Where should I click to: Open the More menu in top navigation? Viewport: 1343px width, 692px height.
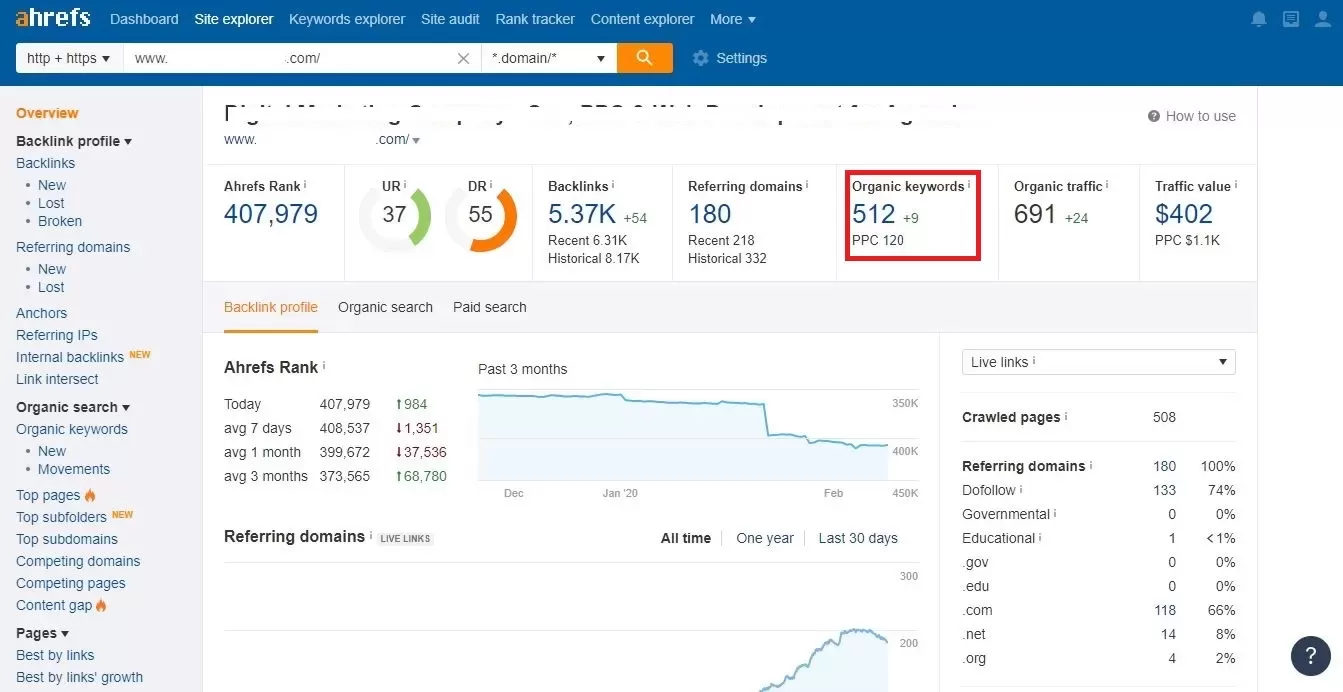tap(733, 19)
